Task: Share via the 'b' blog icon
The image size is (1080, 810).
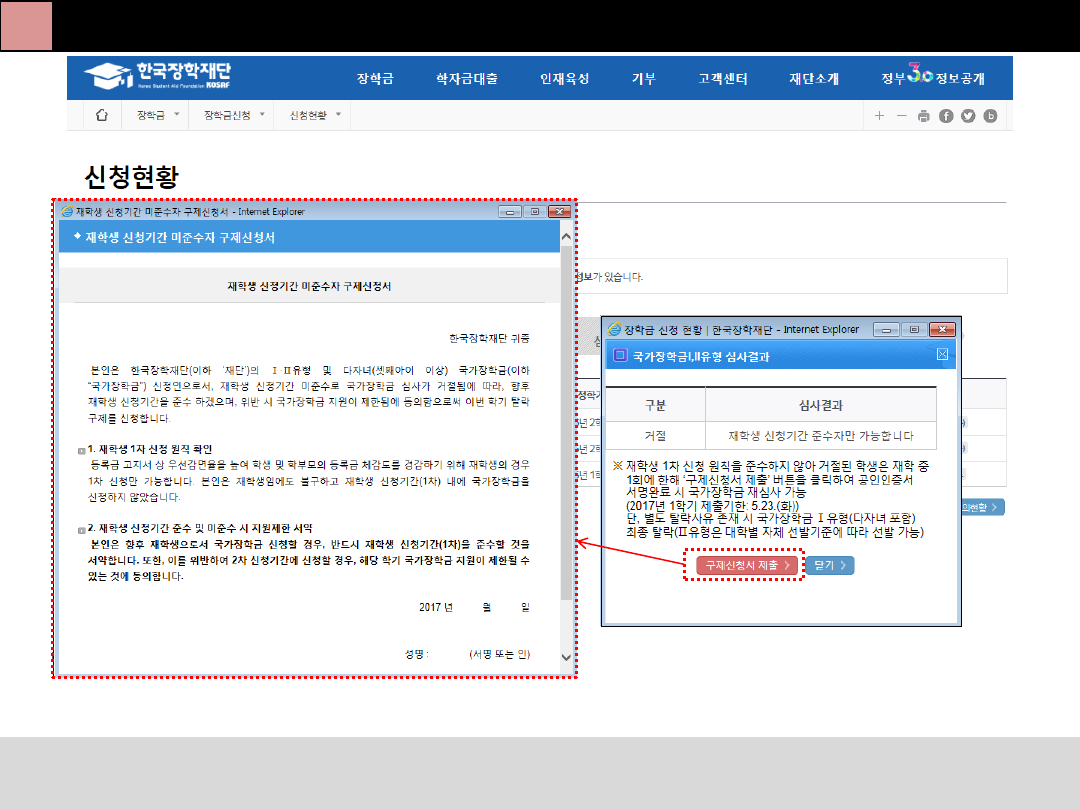Action: tap(991, 116)
